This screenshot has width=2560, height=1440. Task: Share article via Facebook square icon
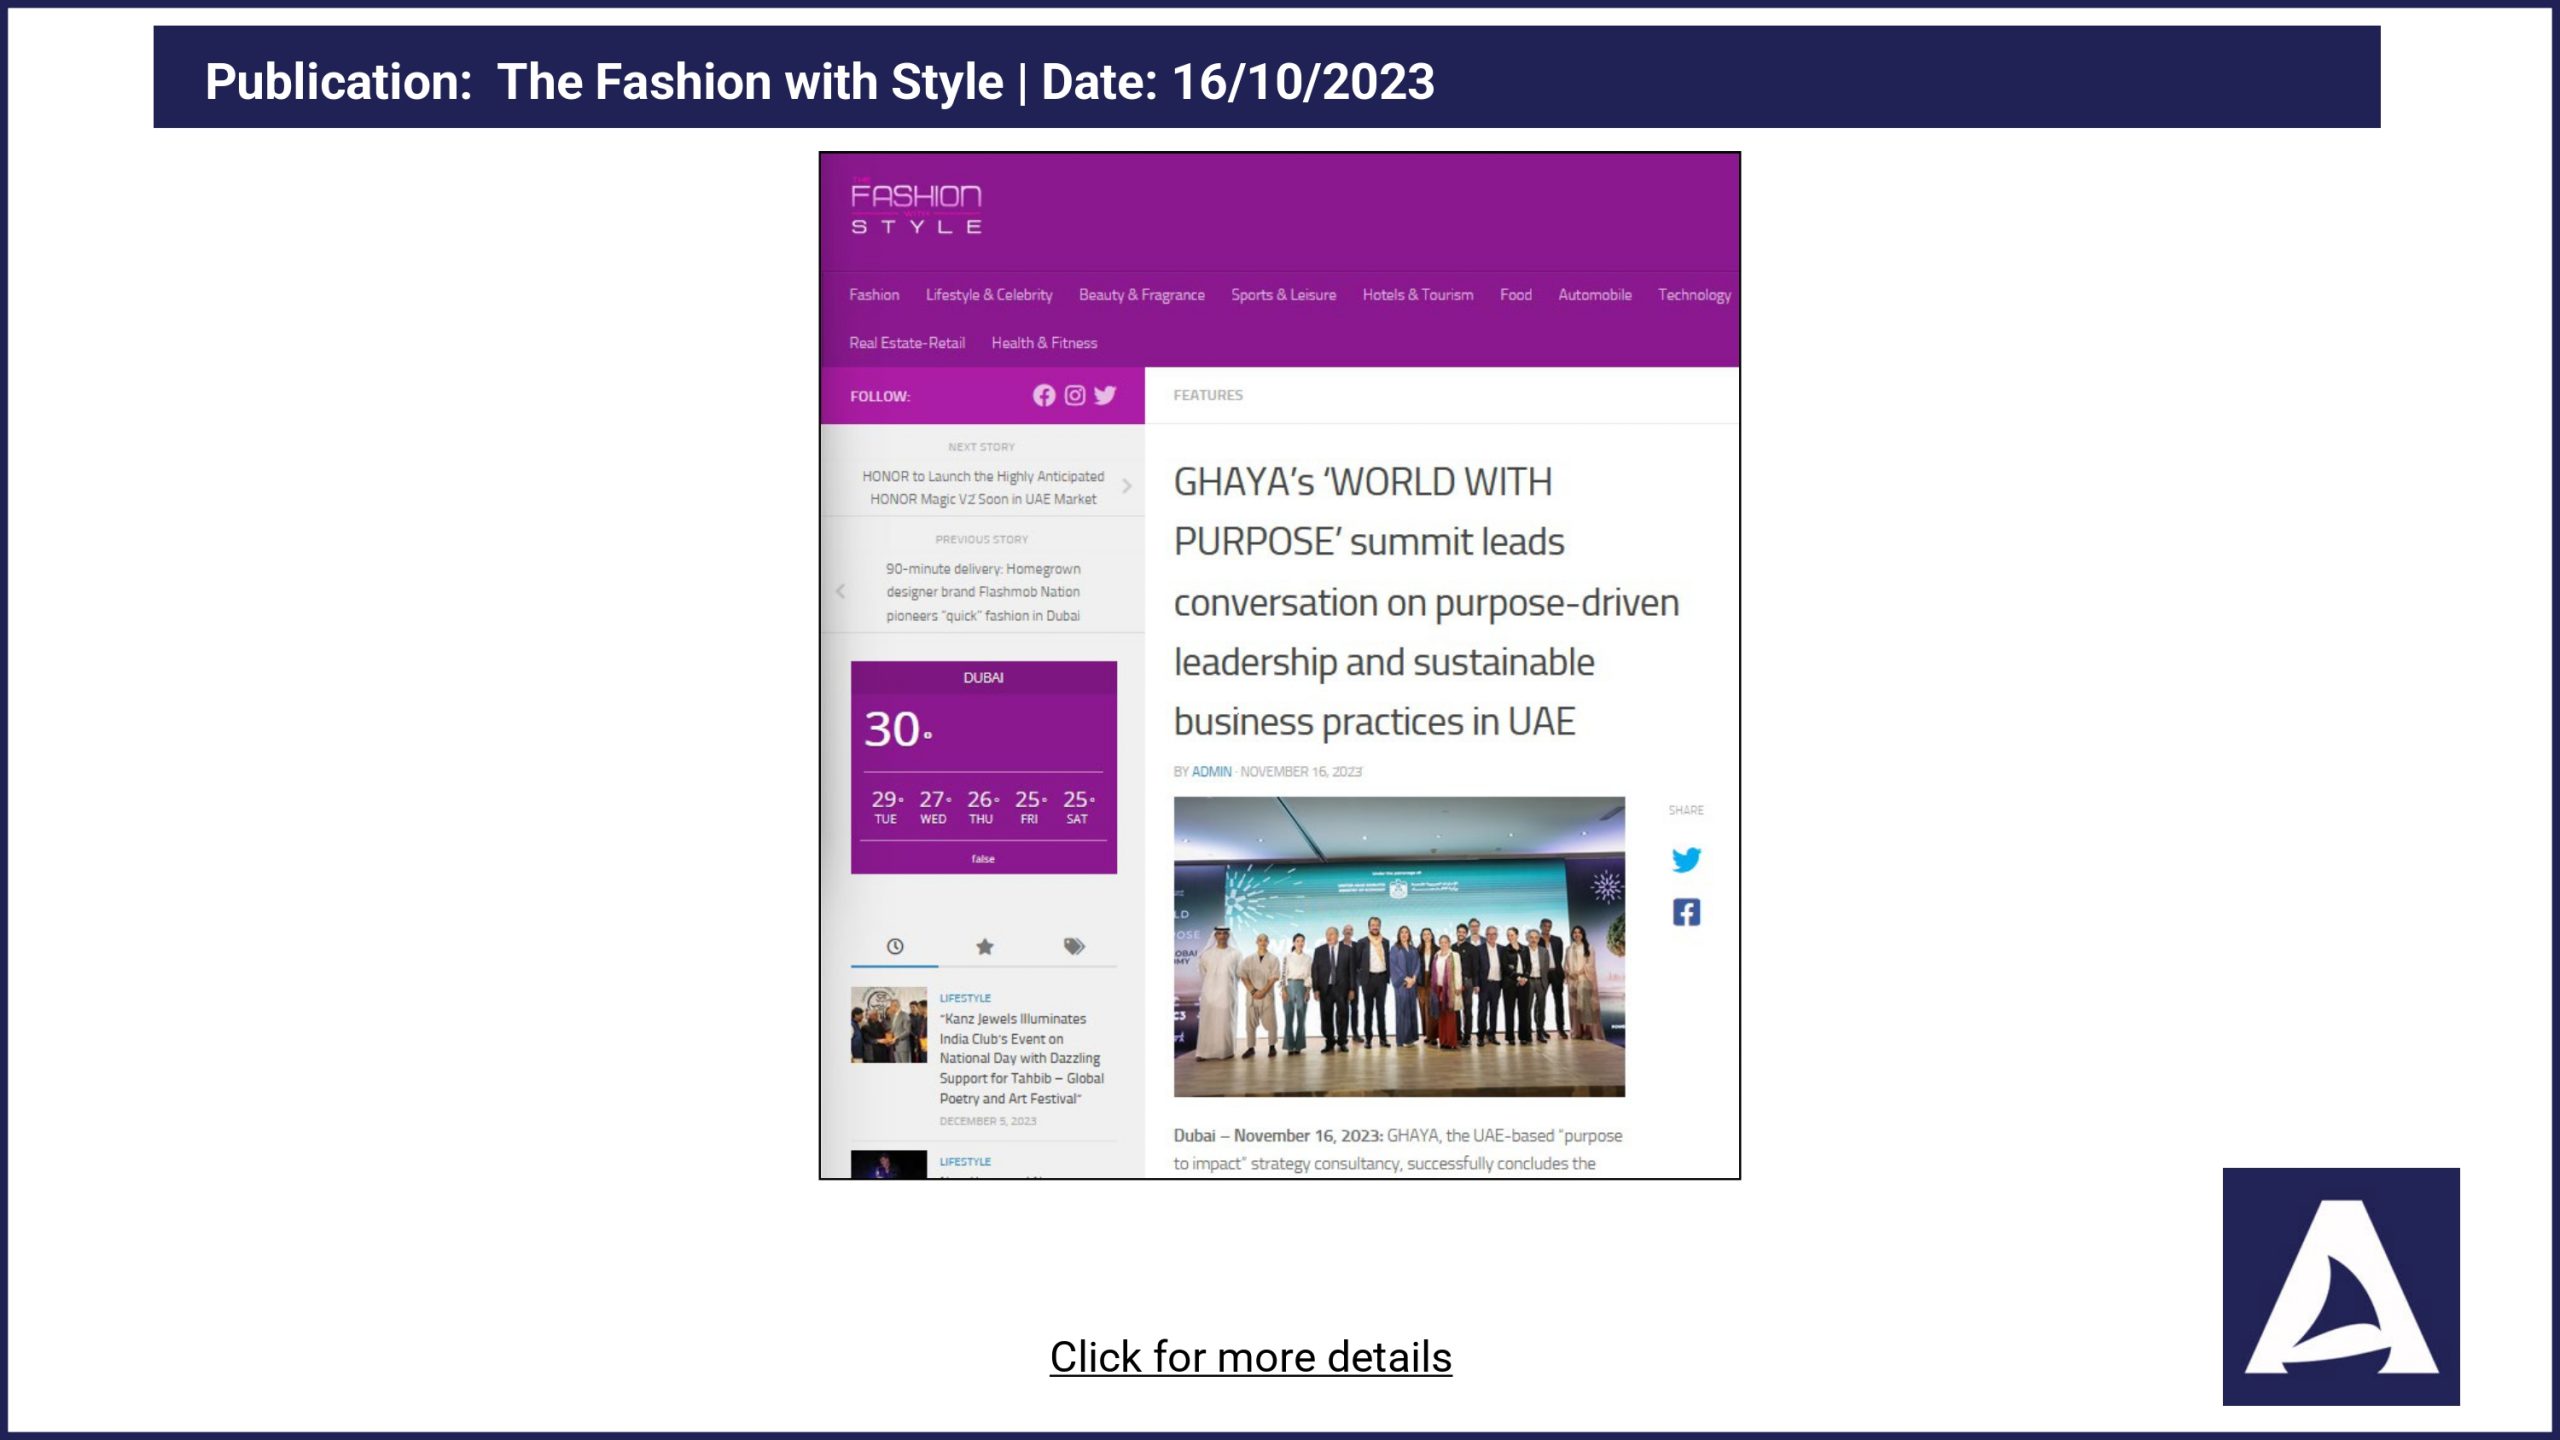[x=1686, y=912]
